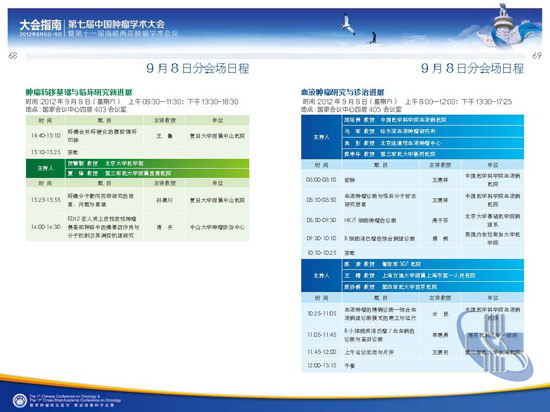Select the 15:25-15:55 row in green table
The image size is (550, 412).
(x=138, y=200)
